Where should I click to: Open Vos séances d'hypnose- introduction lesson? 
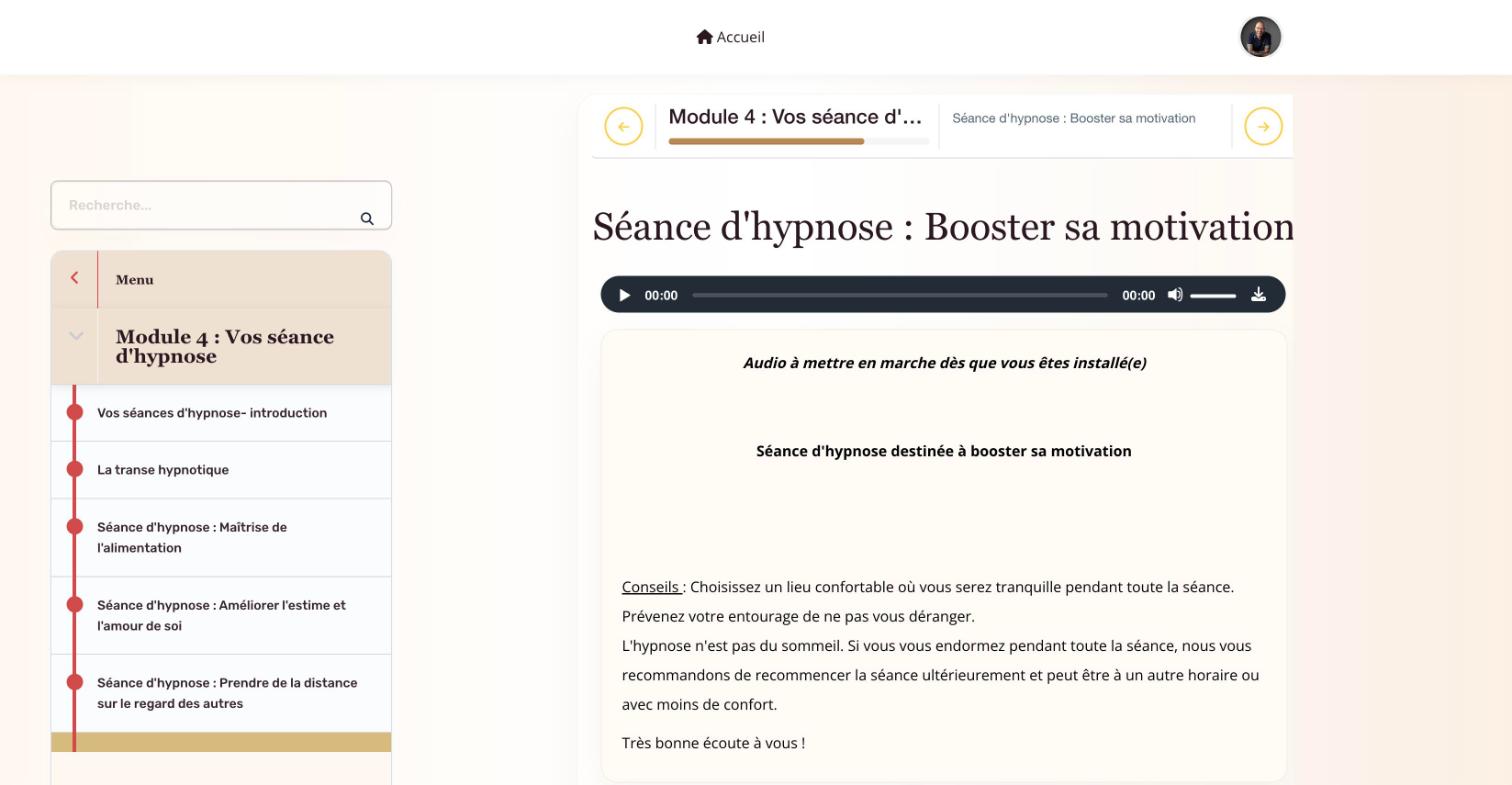tap(221, 413)
